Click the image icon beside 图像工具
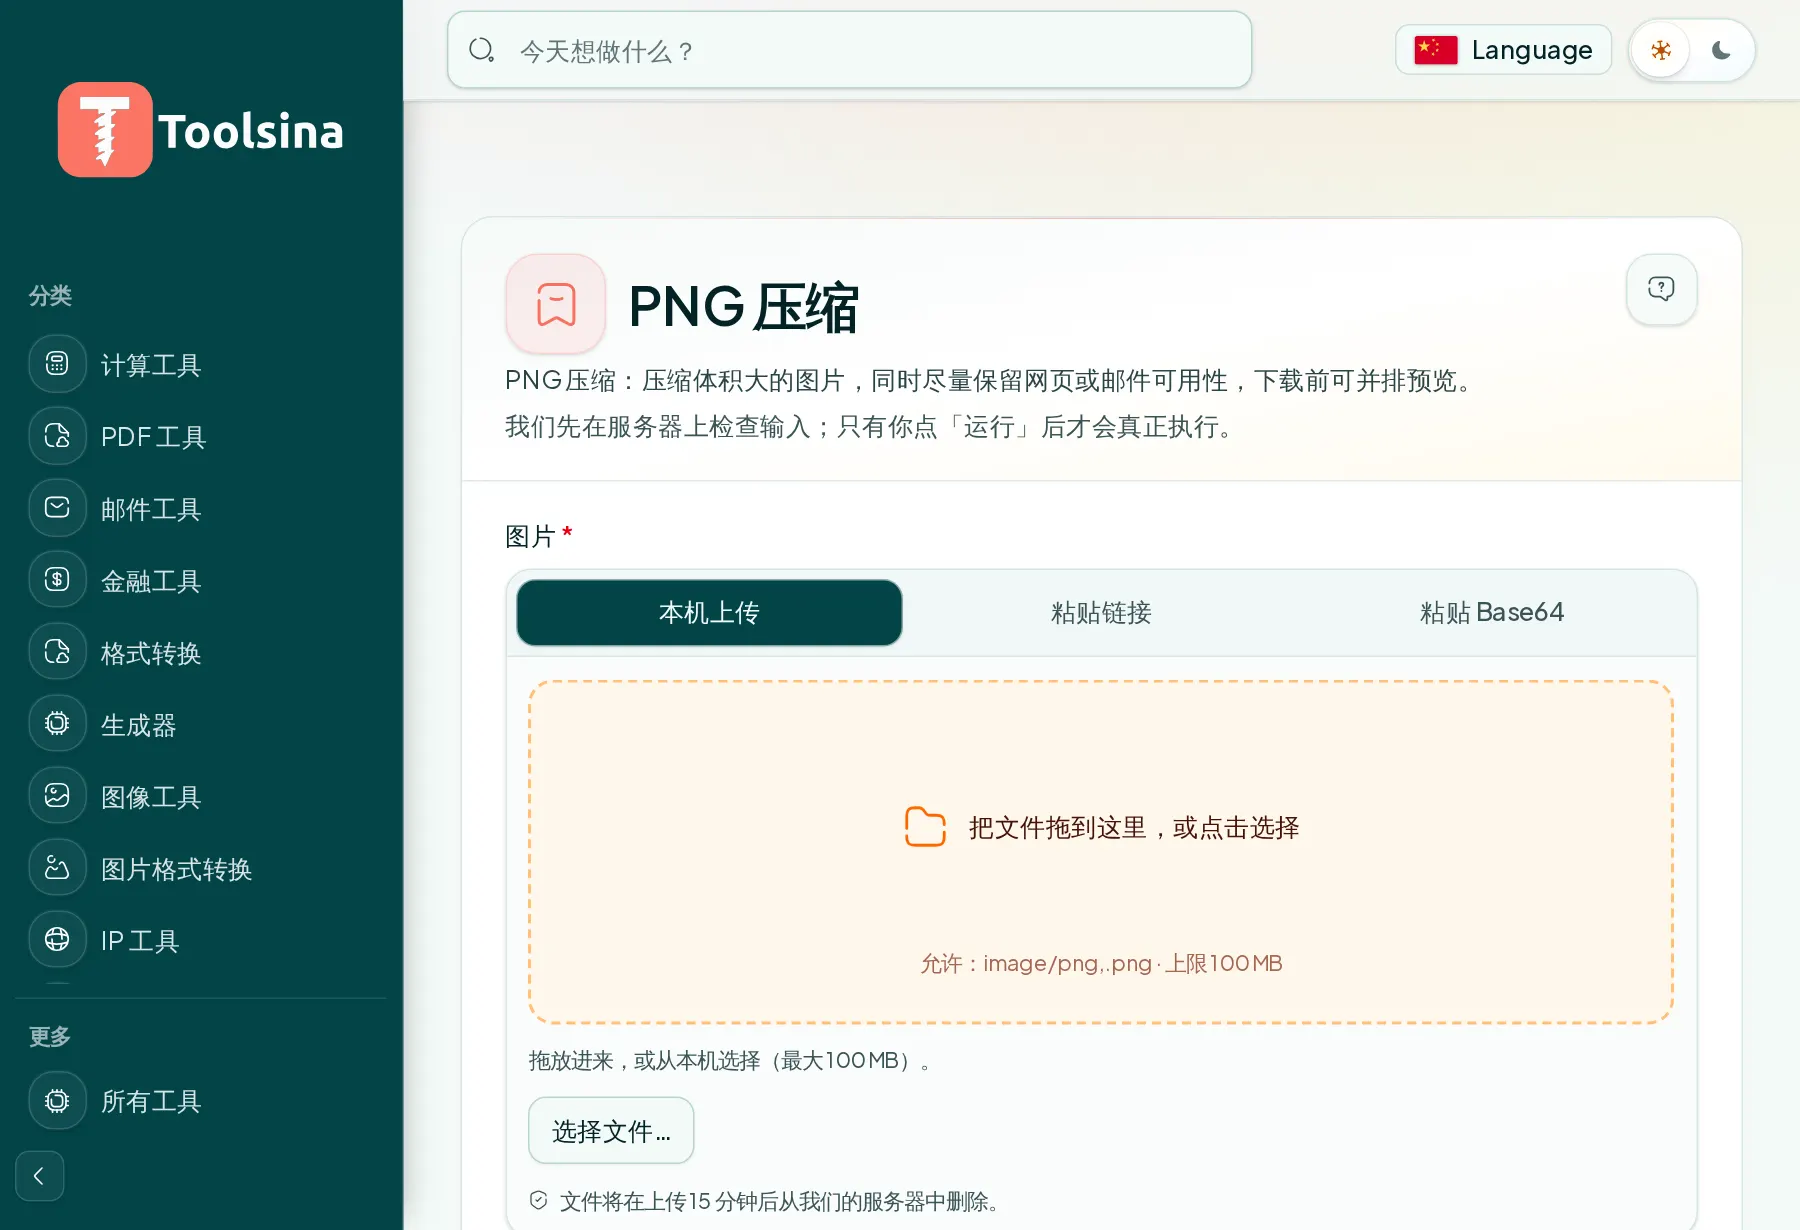1800x1230 pixels. (x=57, y=796)
